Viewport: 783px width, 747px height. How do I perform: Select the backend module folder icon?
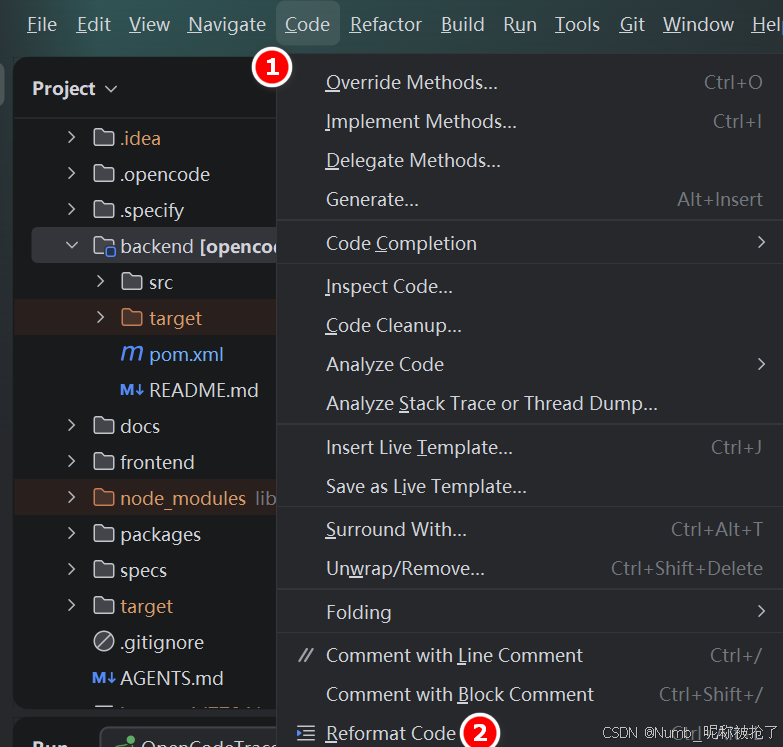[104, 246]
